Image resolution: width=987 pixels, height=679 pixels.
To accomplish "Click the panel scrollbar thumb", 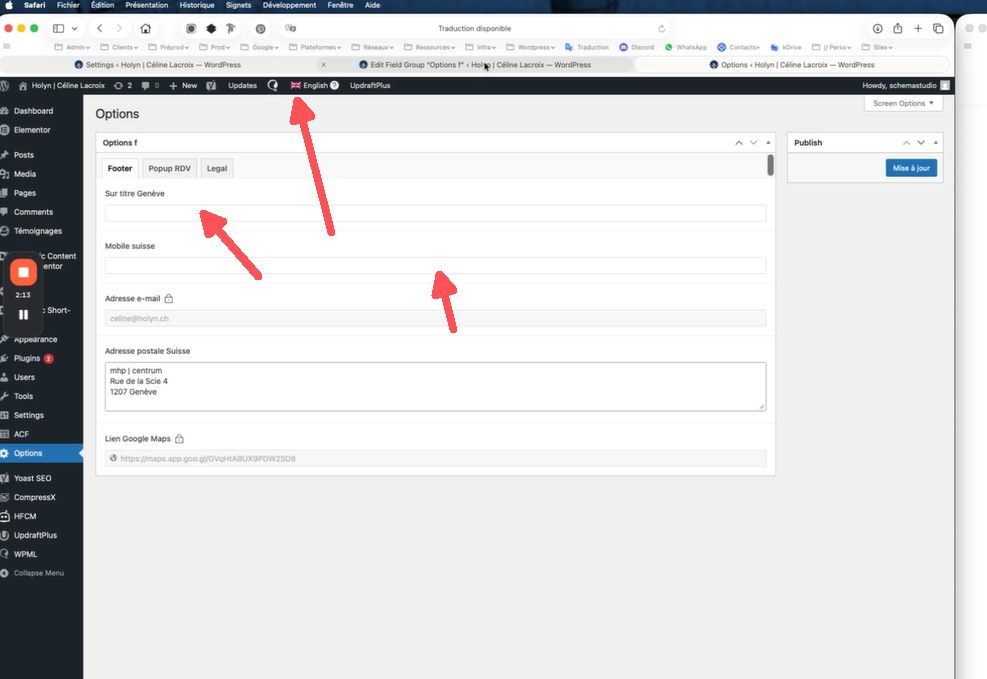I will (770, 166).
